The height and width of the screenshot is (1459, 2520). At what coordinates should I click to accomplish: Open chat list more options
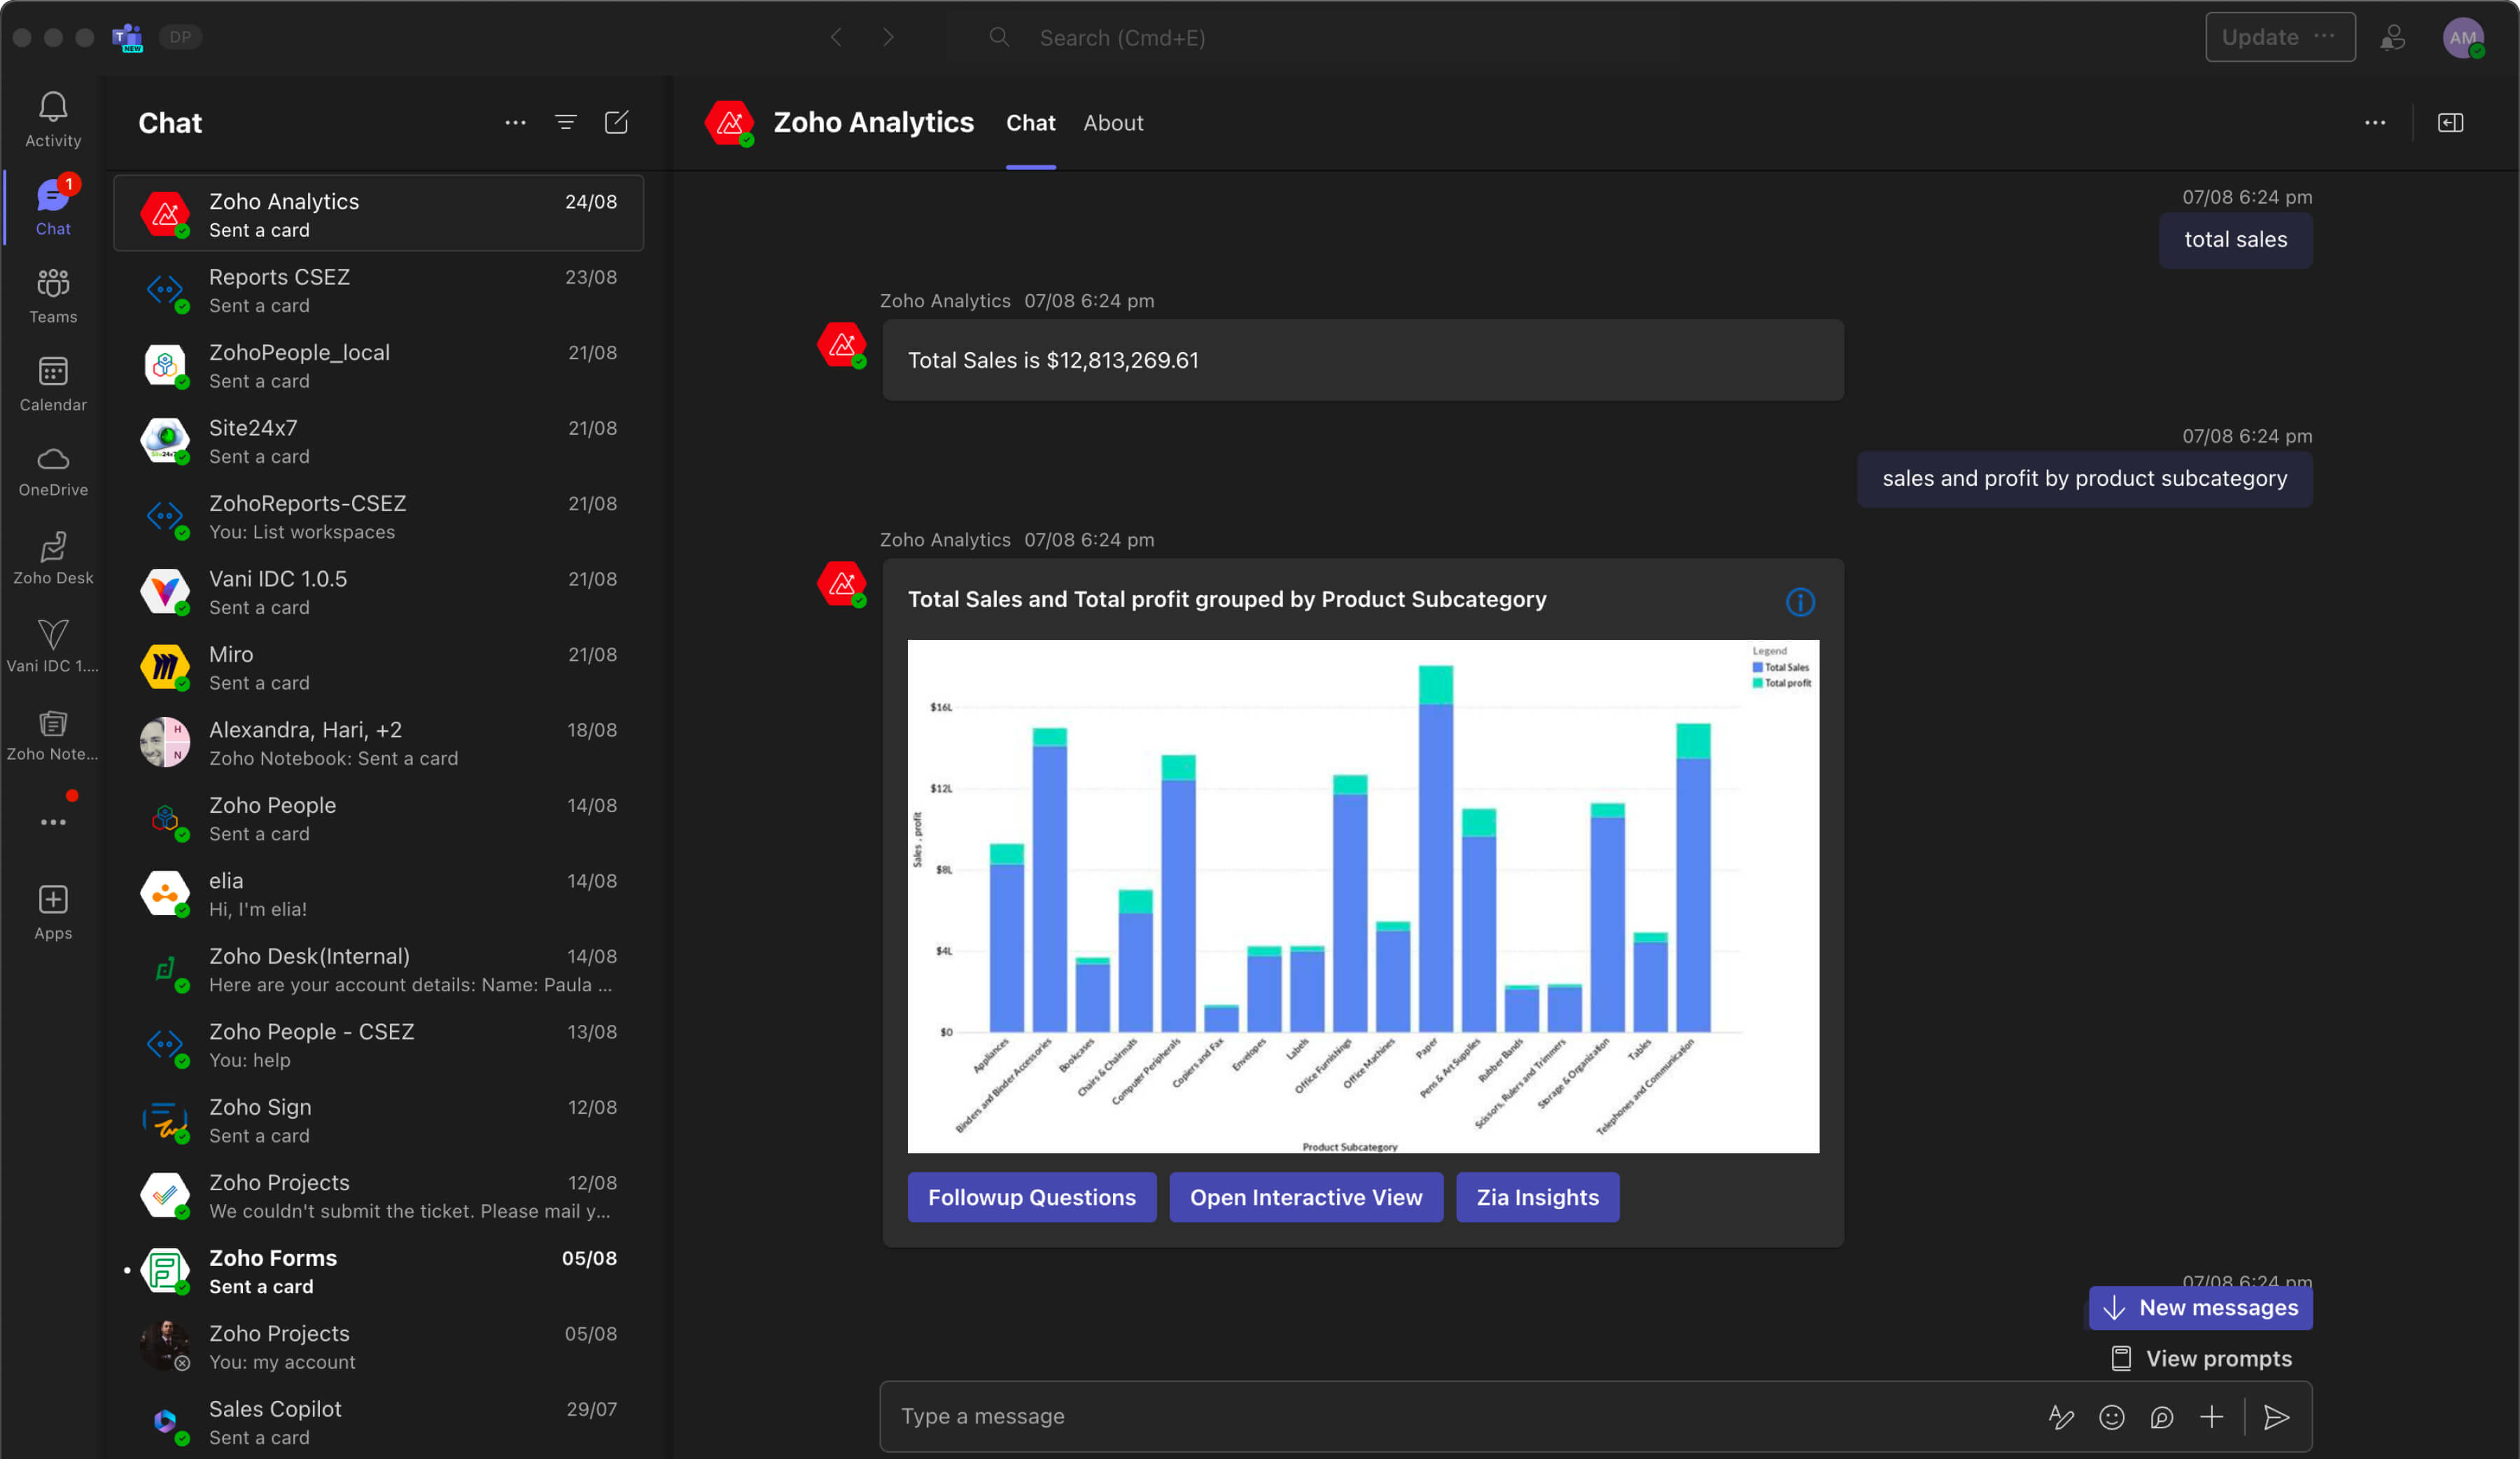(515, 123)
